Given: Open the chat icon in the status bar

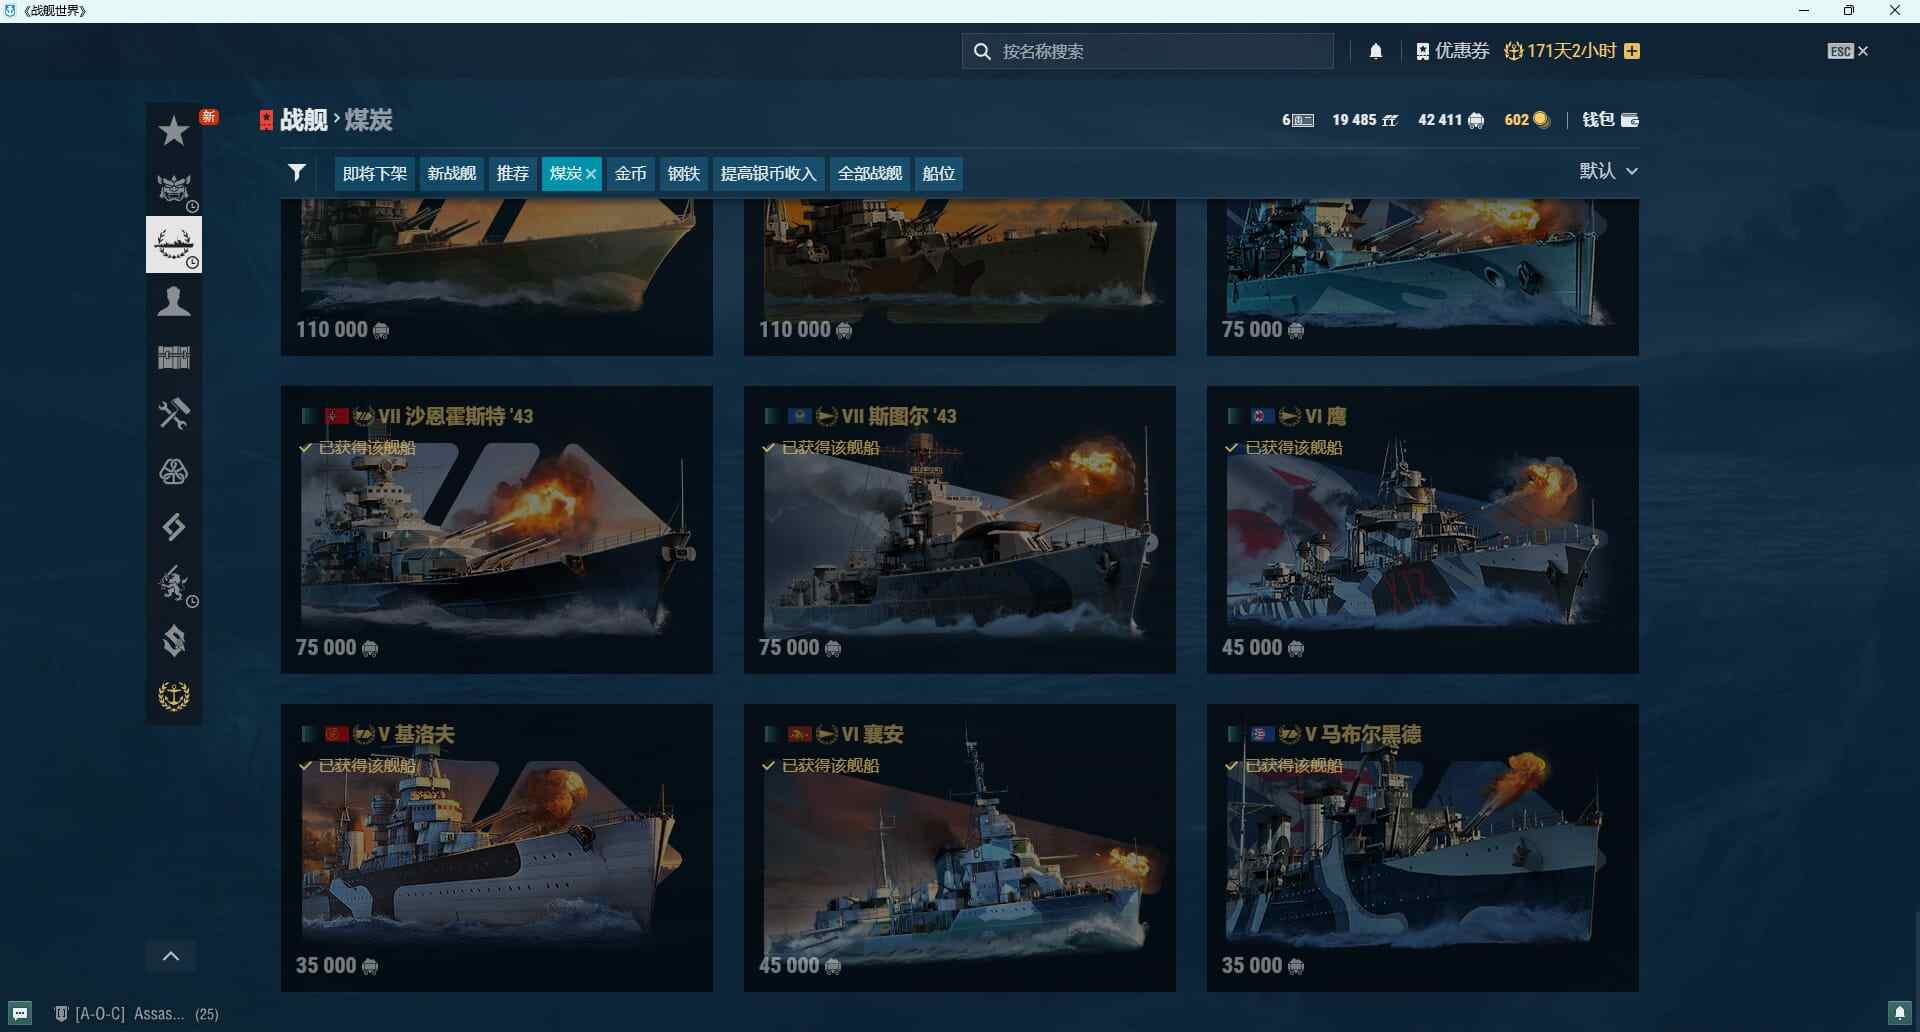Looking at the screenshot, I should pyautogui.click(x=20, y=1013).
